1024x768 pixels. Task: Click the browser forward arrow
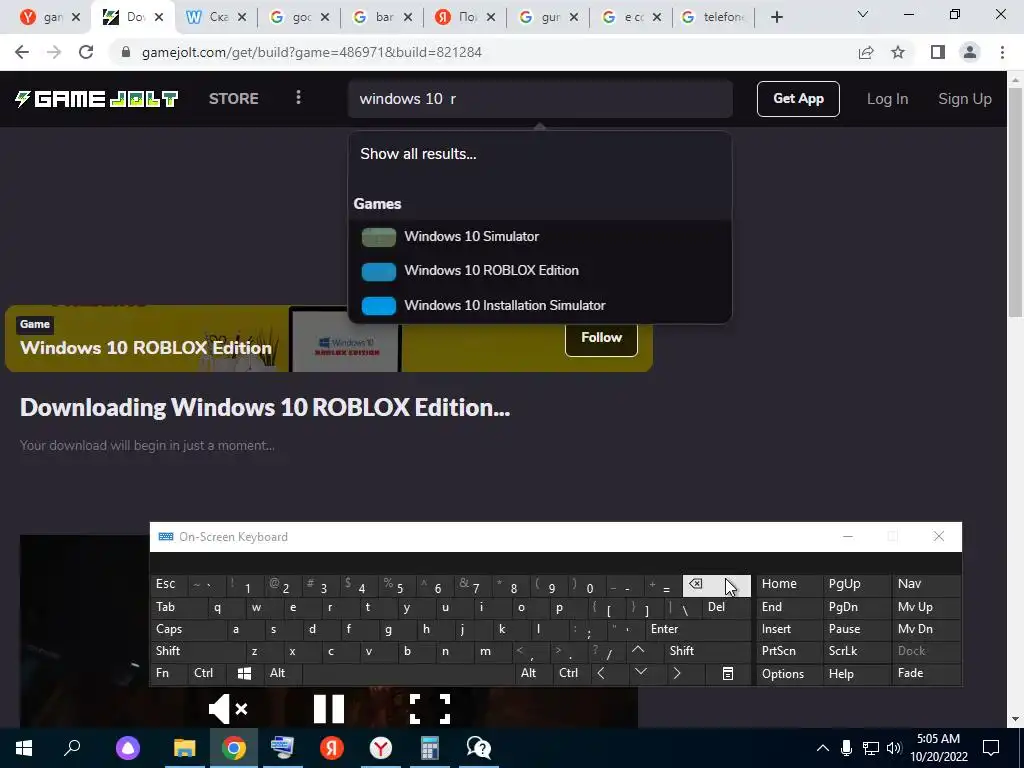click(54, 52)
